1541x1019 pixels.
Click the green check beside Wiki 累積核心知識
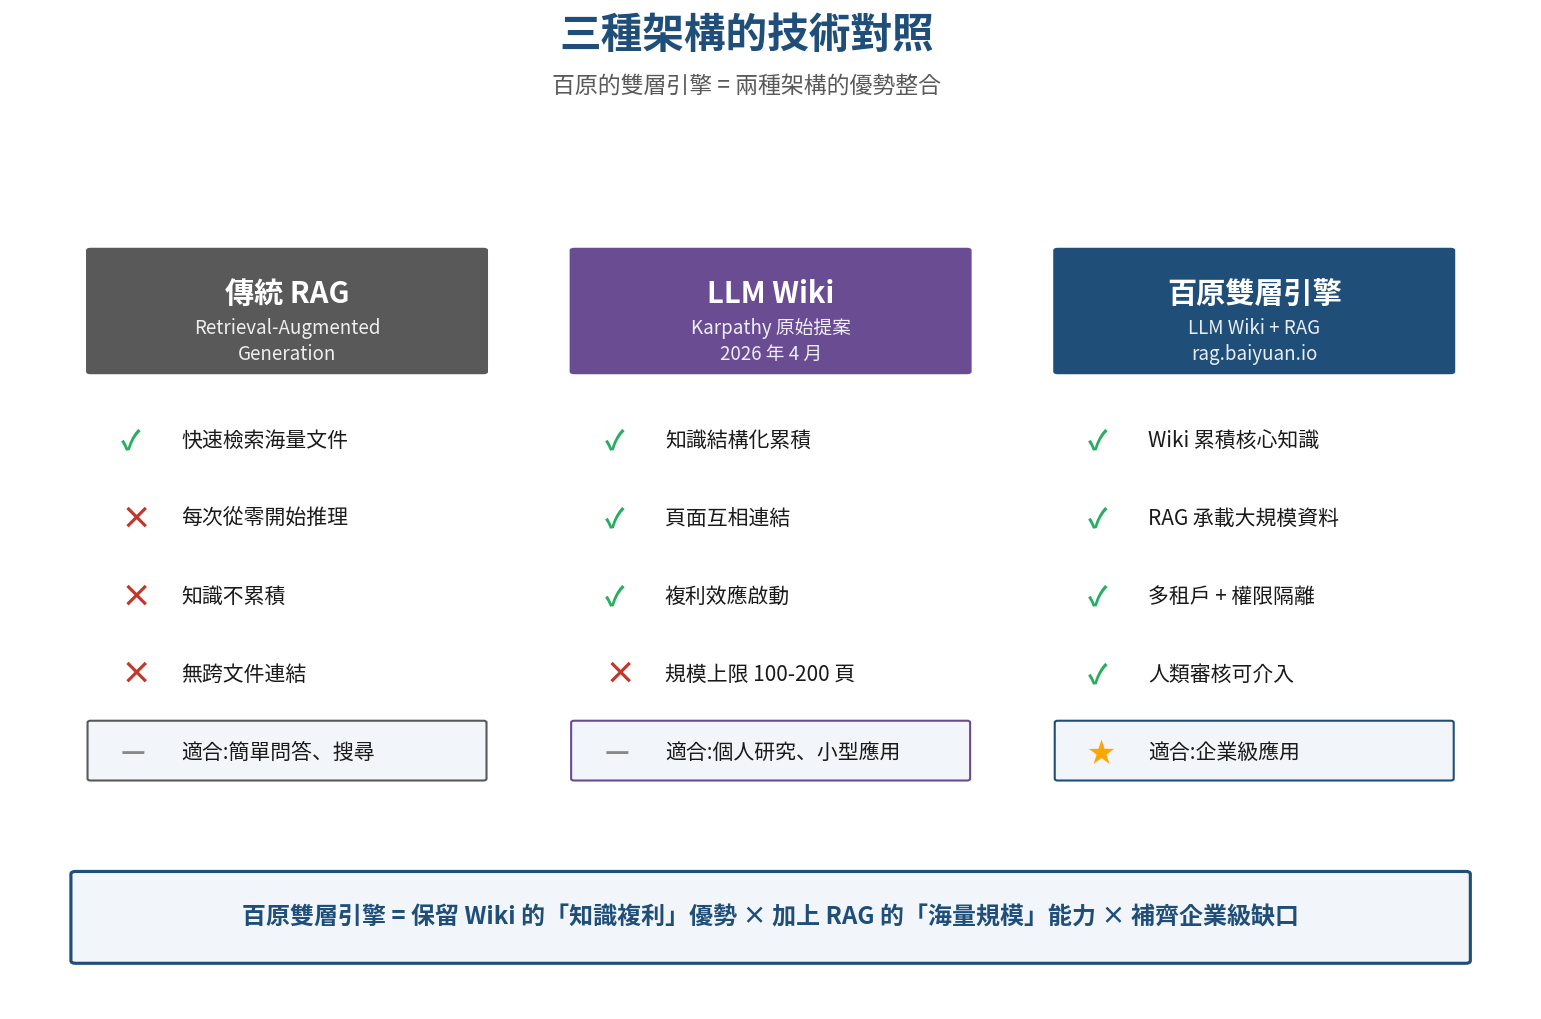coord(1098,440)
